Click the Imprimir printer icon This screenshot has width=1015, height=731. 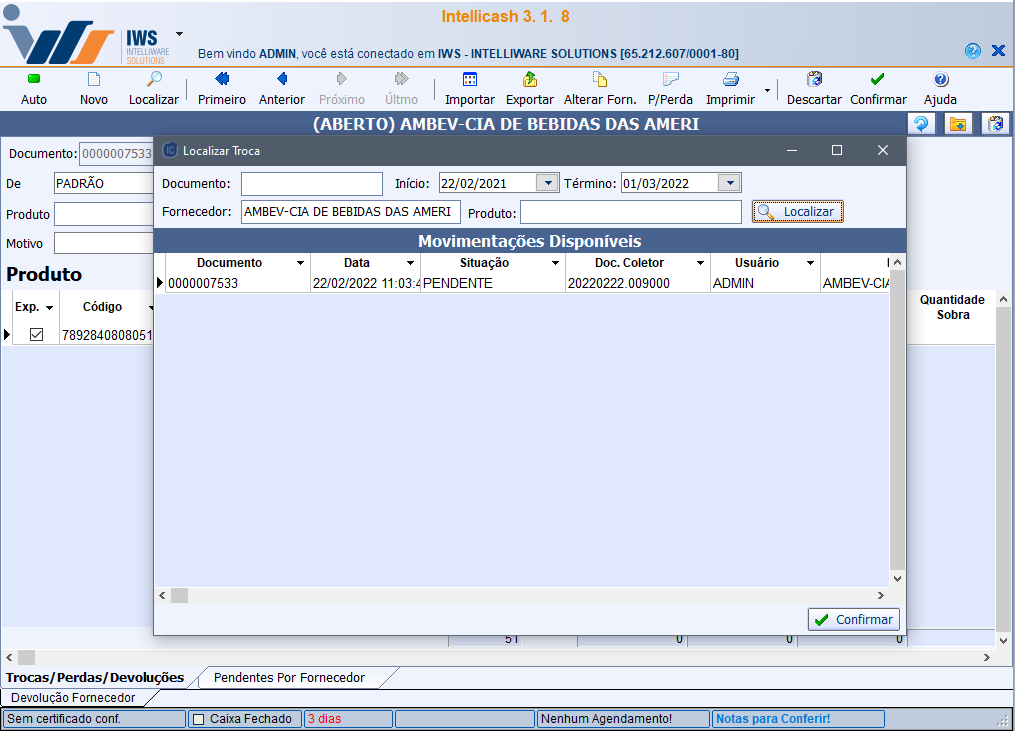pyautogui.click(x=730, y=80)
